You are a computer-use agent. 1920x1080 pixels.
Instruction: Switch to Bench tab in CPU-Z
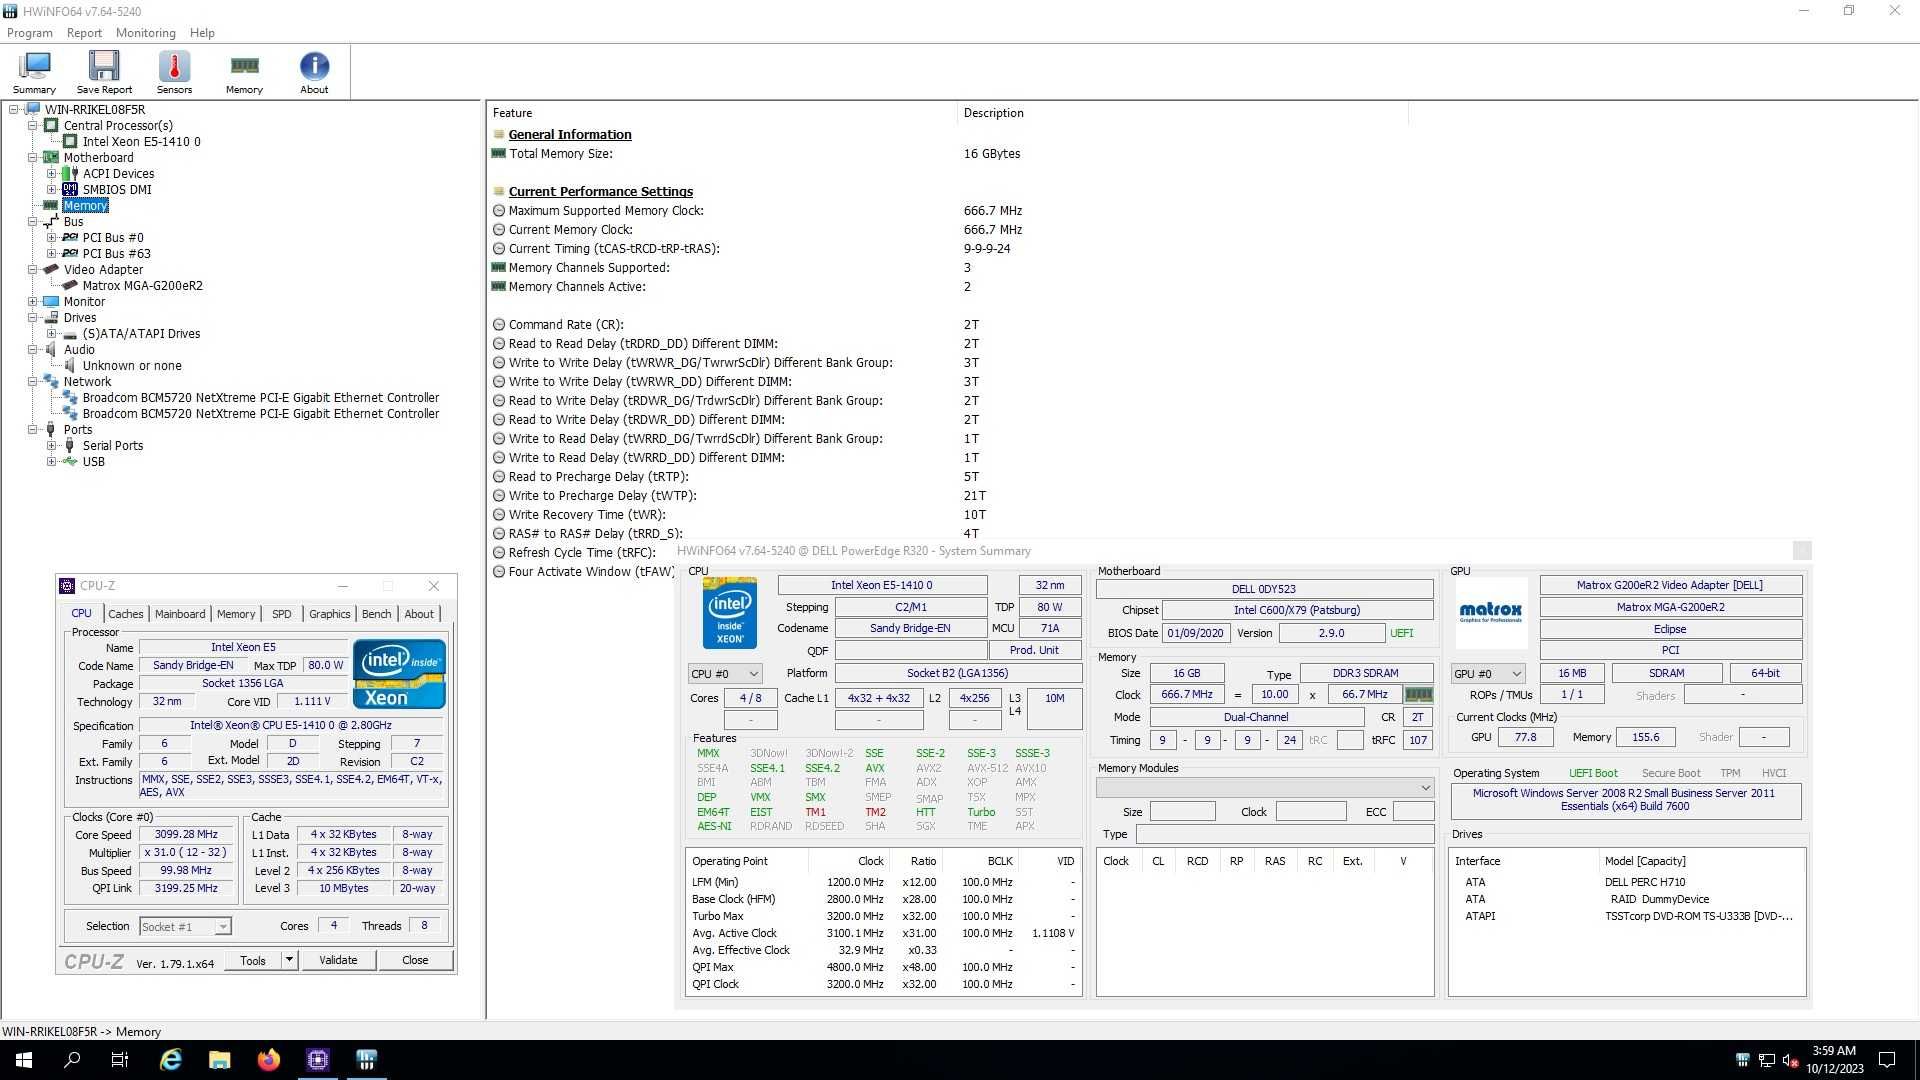click(377, 614)
